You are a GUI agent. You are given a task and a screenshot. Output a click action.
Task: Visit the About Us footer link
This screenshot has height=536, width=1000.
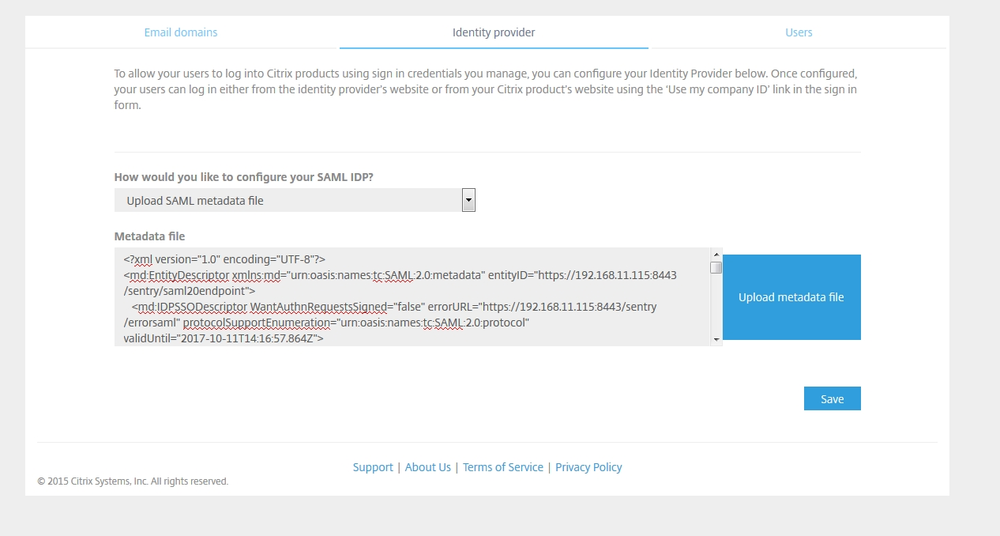click(x=428, y=467)
